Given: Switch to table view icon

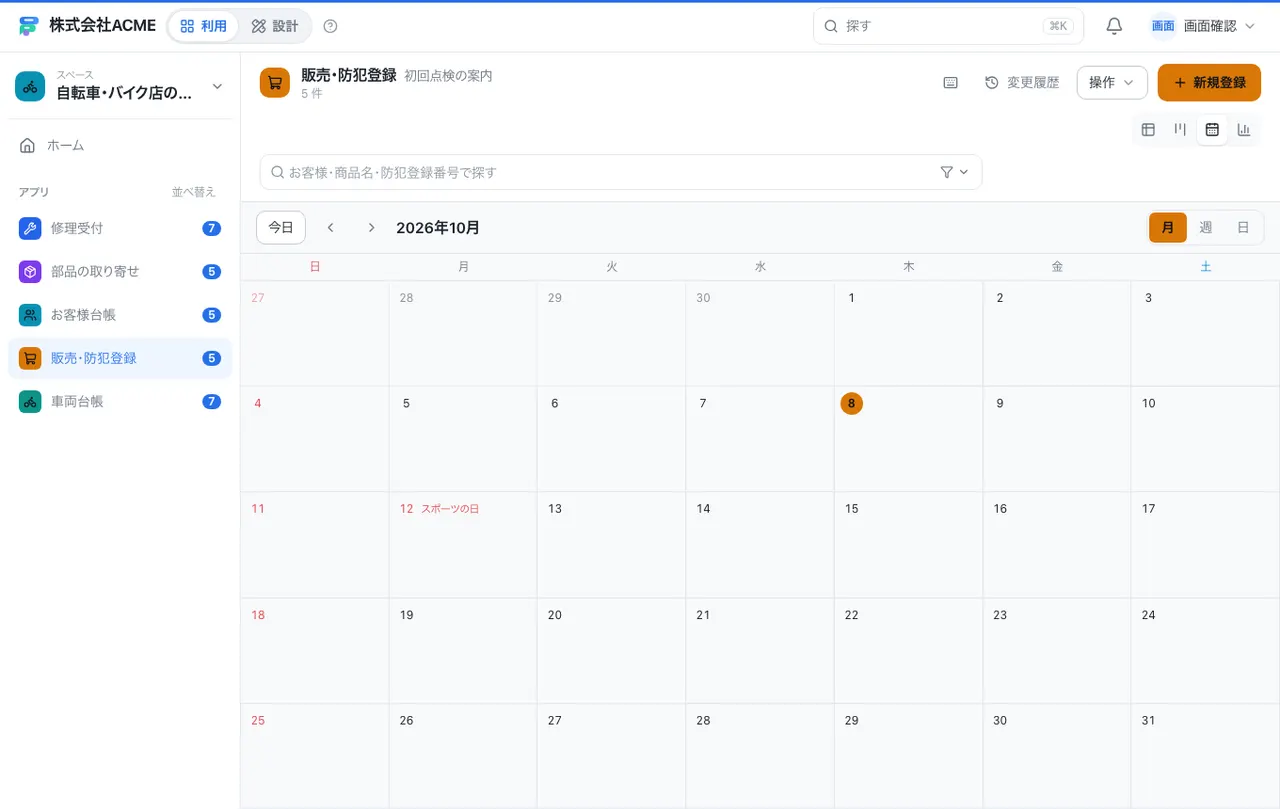Looking at the screenshot, I should click(1148, 129).
